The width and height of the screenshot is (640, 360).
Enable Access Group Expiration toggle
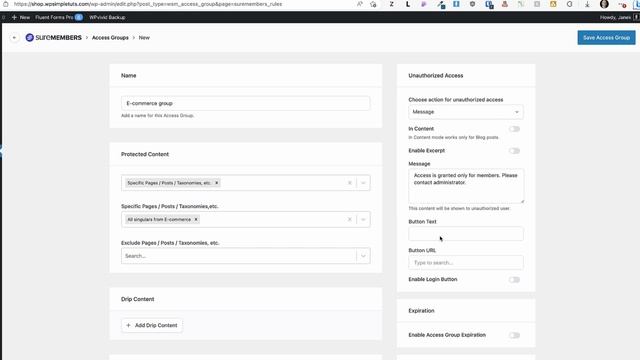[x=514, y=335]
